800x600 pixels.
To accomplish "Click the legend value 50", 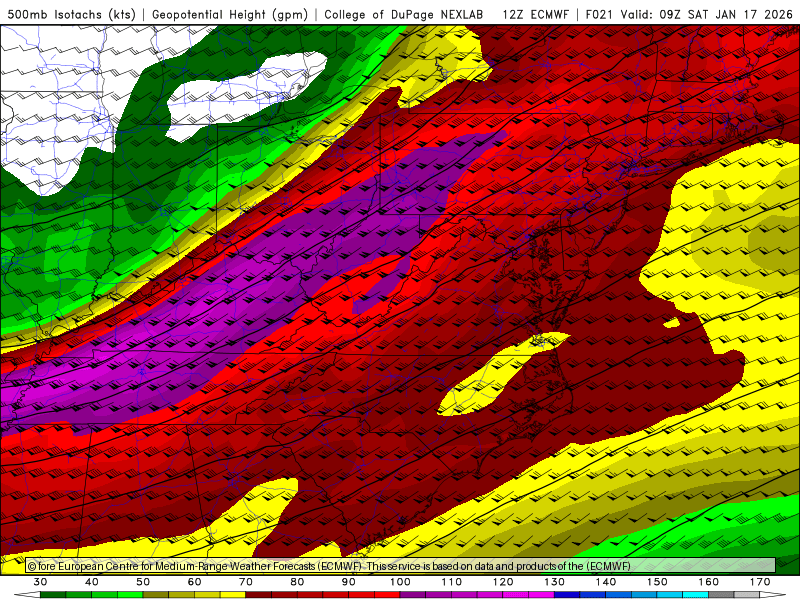I will pos(143,582).
